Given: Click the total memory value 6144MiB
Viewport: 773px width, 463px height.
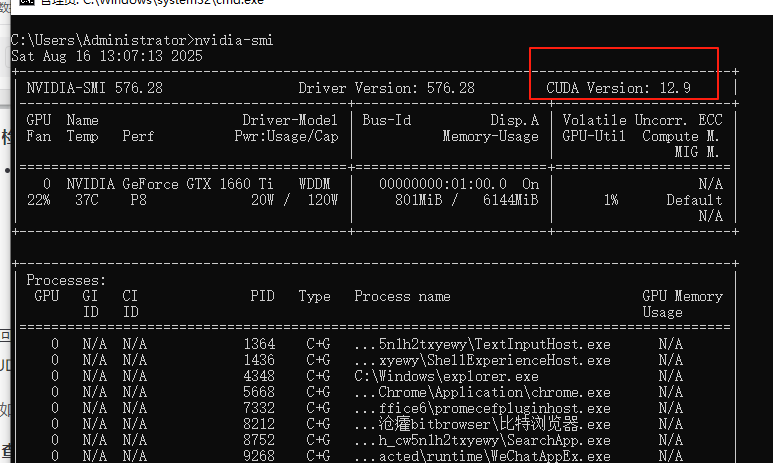Looking at the screenshot, I should point(510,200).
